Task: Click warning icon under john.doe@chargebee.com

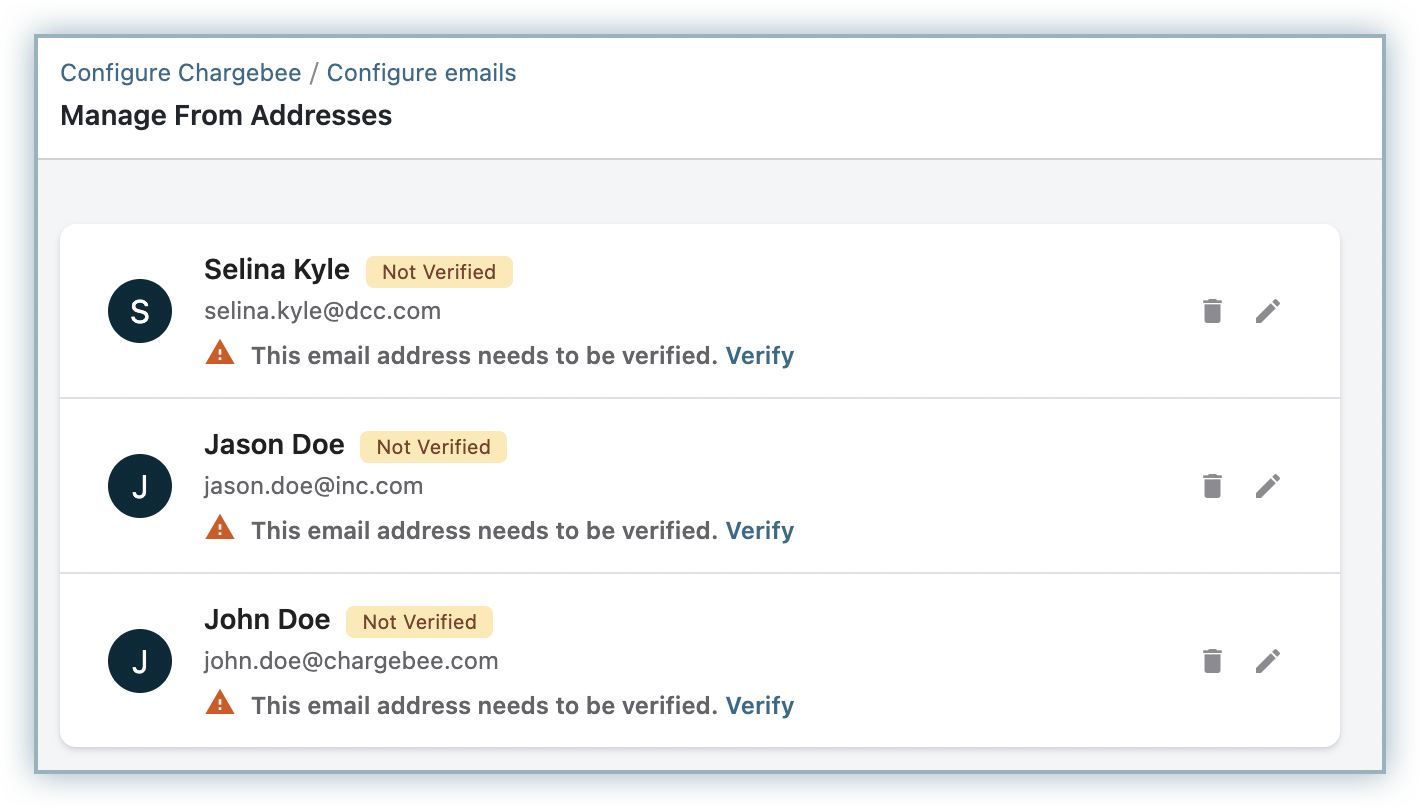Action: click(220, 703)
